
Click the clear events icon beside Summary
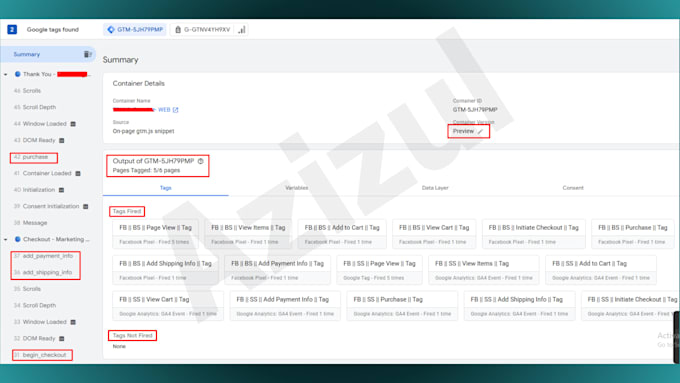coord(88,54)
